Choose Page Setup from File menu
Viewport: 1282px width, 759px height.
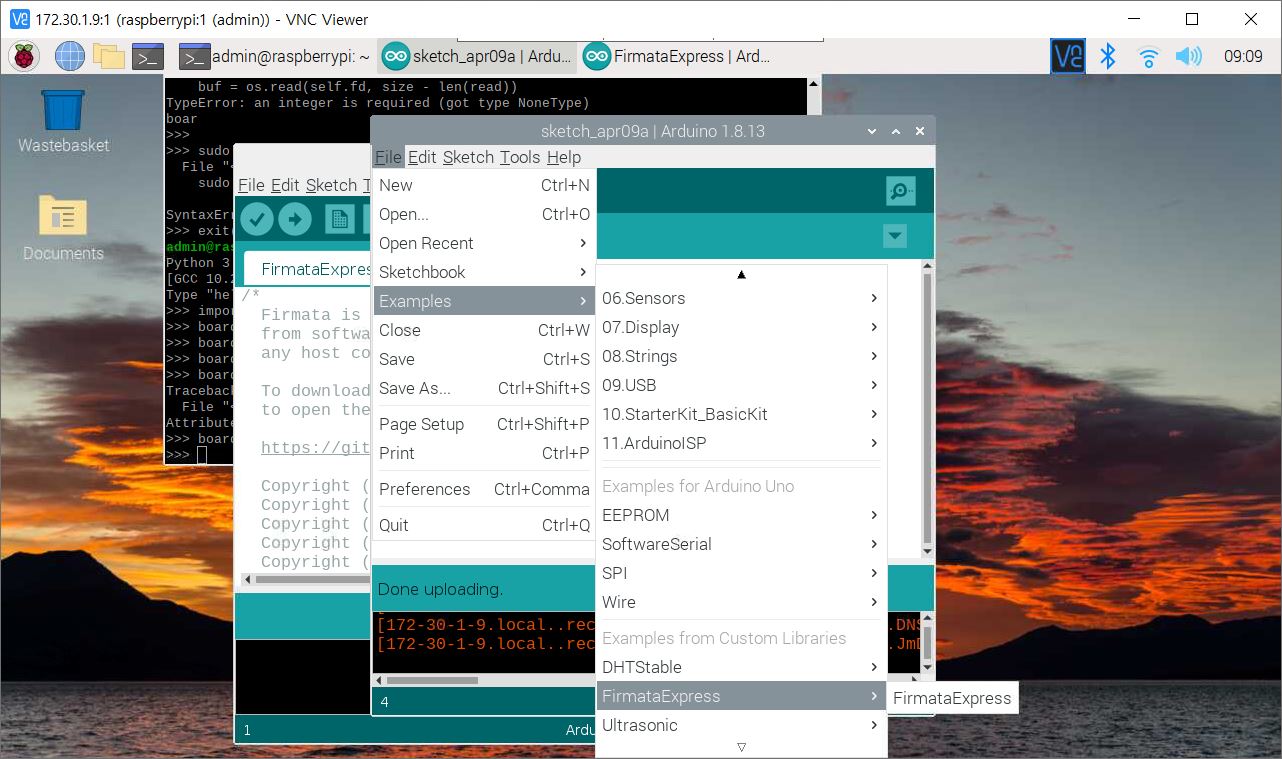tap(484, 424)
